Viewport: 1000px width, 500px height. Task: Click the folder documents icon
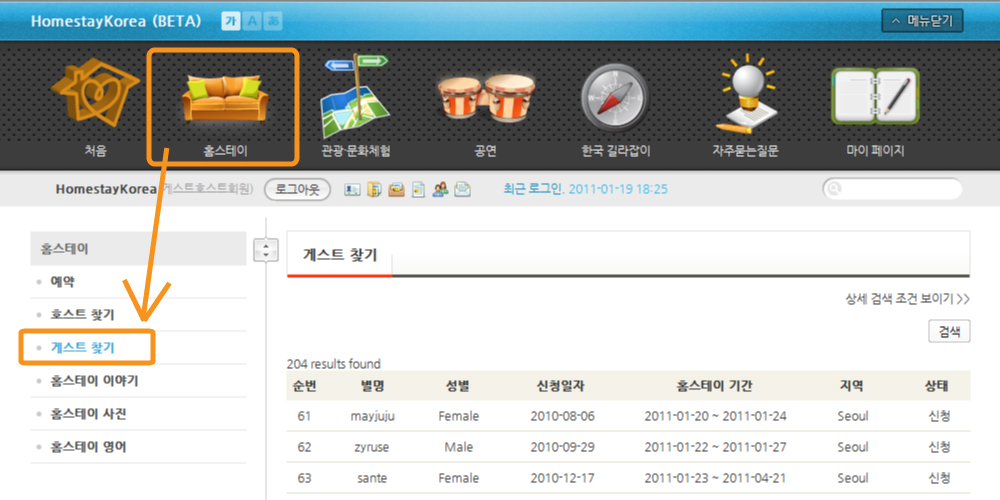[374, 189]
